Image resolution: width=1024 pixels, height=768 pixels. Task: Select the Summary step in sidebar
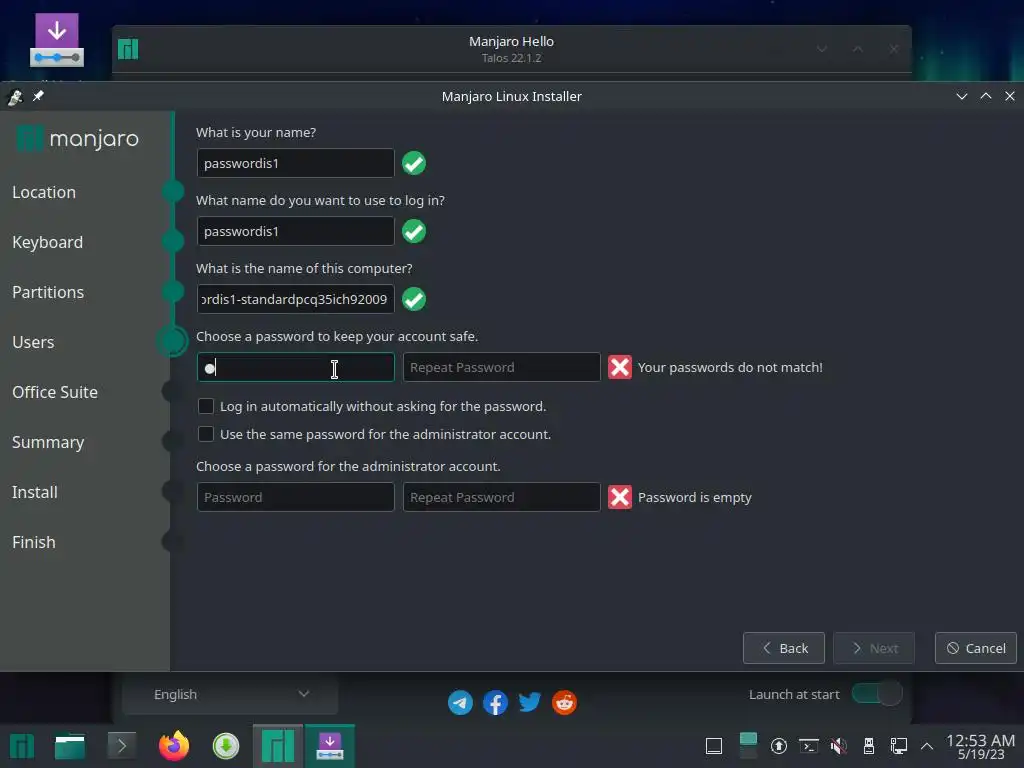48,442
